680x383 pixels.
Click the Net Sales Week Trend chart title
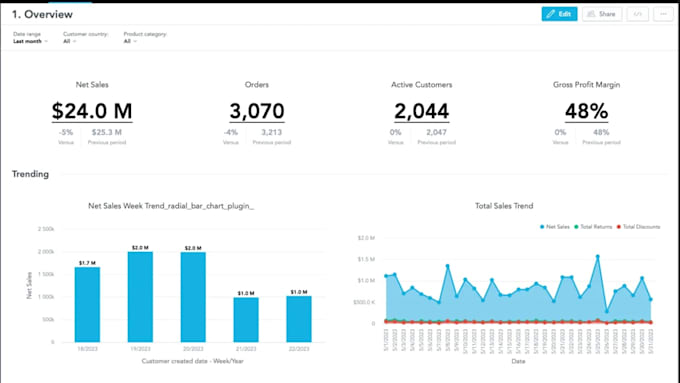click(171, 206)
